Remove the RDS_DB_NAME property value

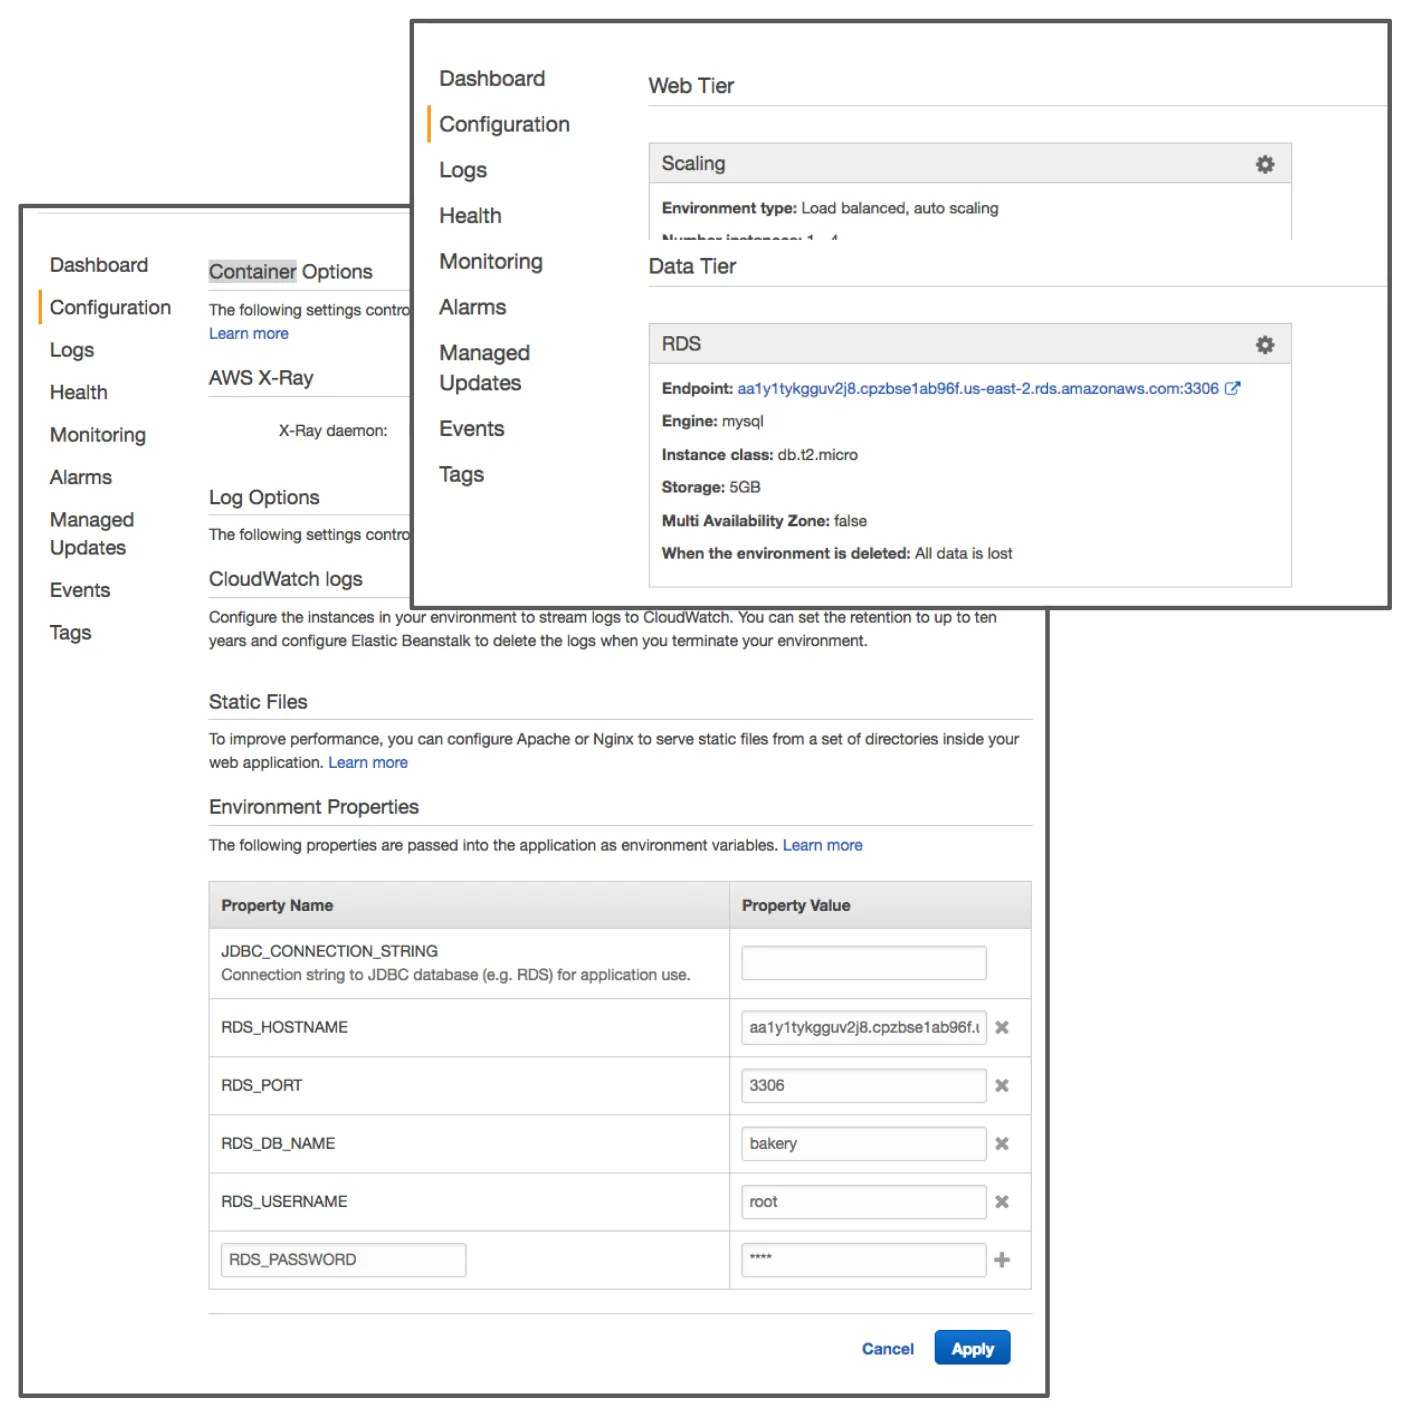[1001, 1143]
